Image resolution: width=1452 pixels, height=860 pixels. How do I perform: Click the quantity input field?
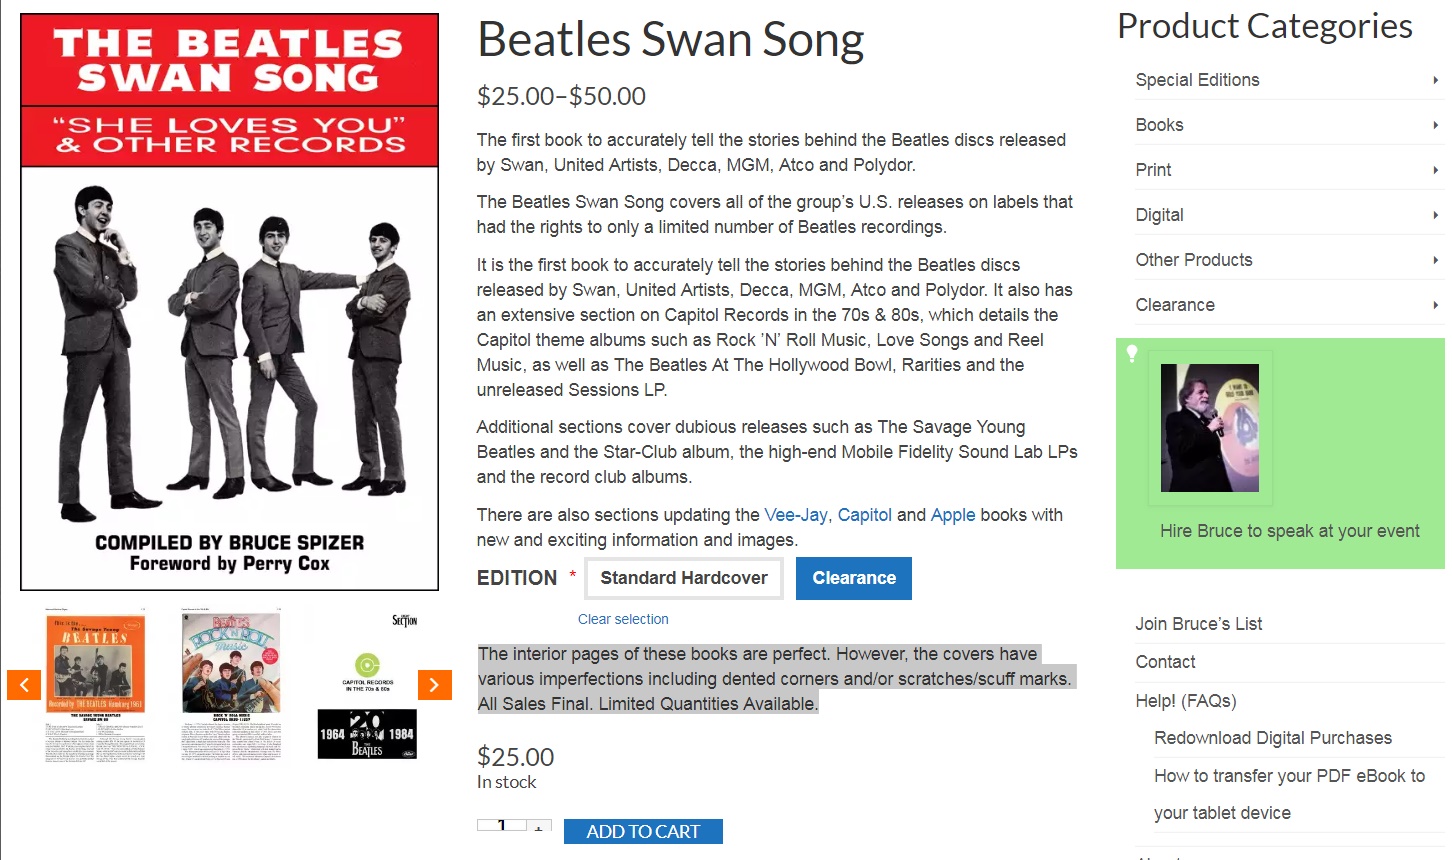point(502,826)
